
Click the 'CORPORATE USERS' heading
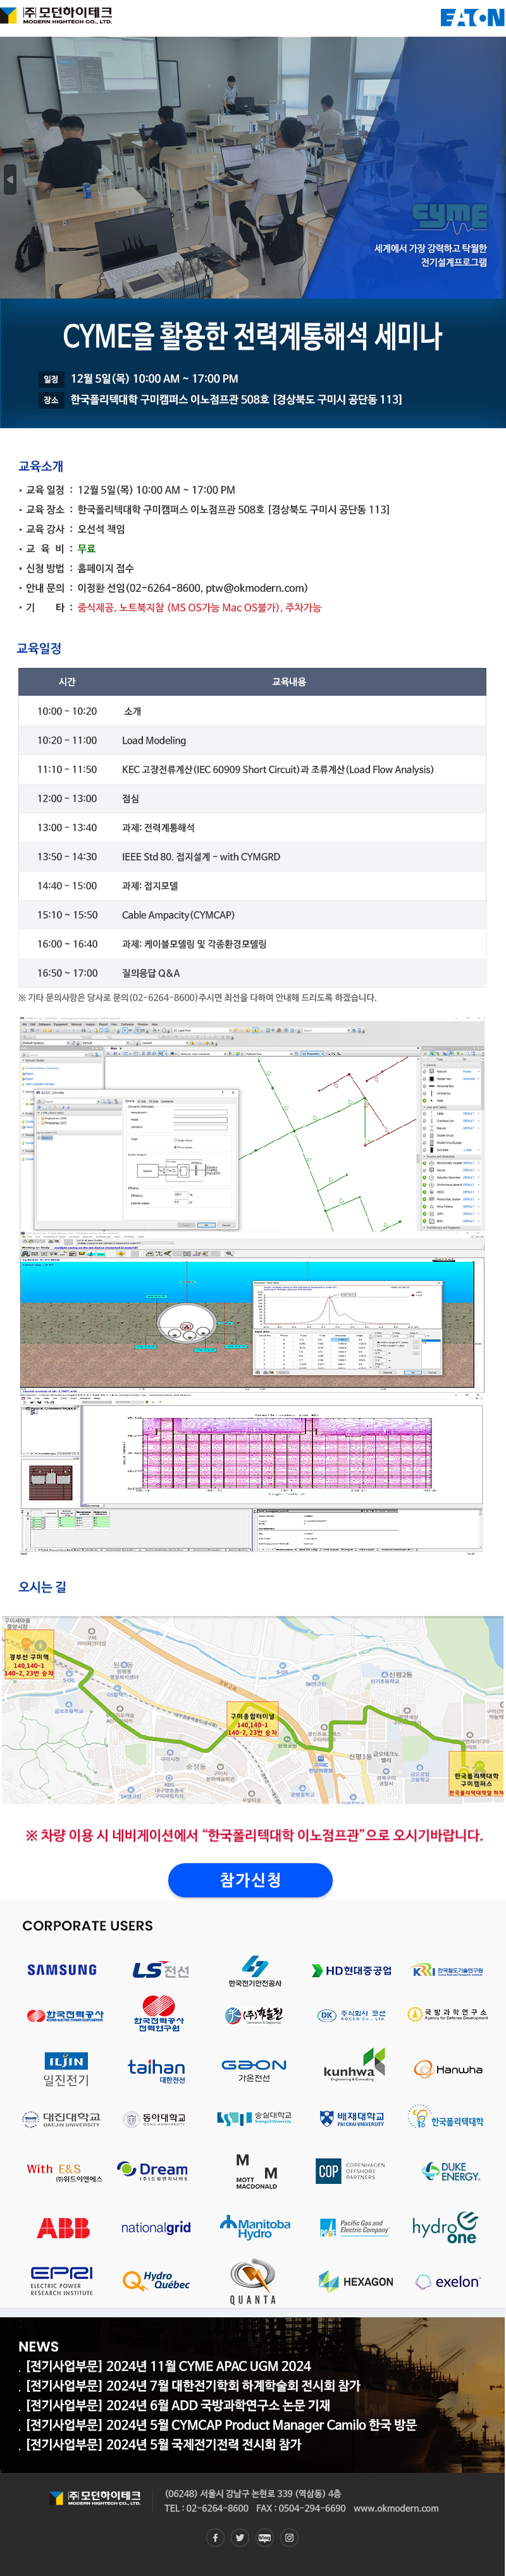point(88,1925)
